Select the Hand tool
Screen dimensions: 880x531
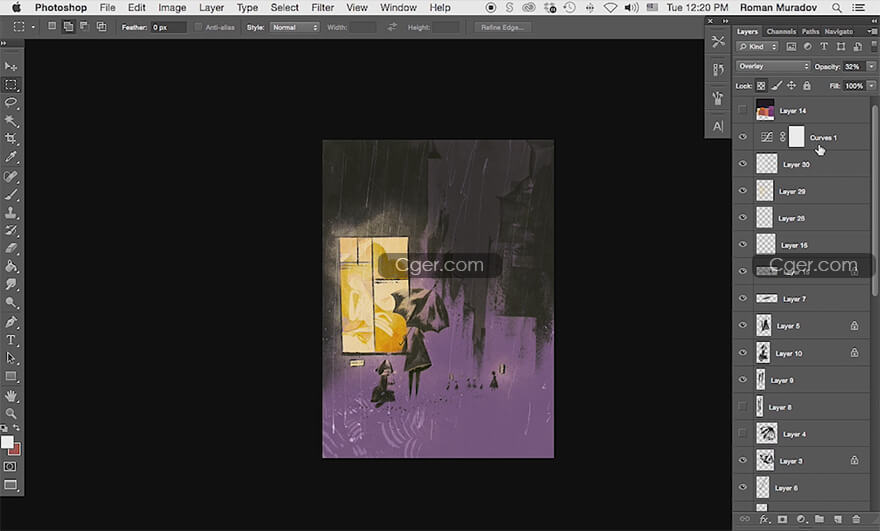tap(11, 396)
